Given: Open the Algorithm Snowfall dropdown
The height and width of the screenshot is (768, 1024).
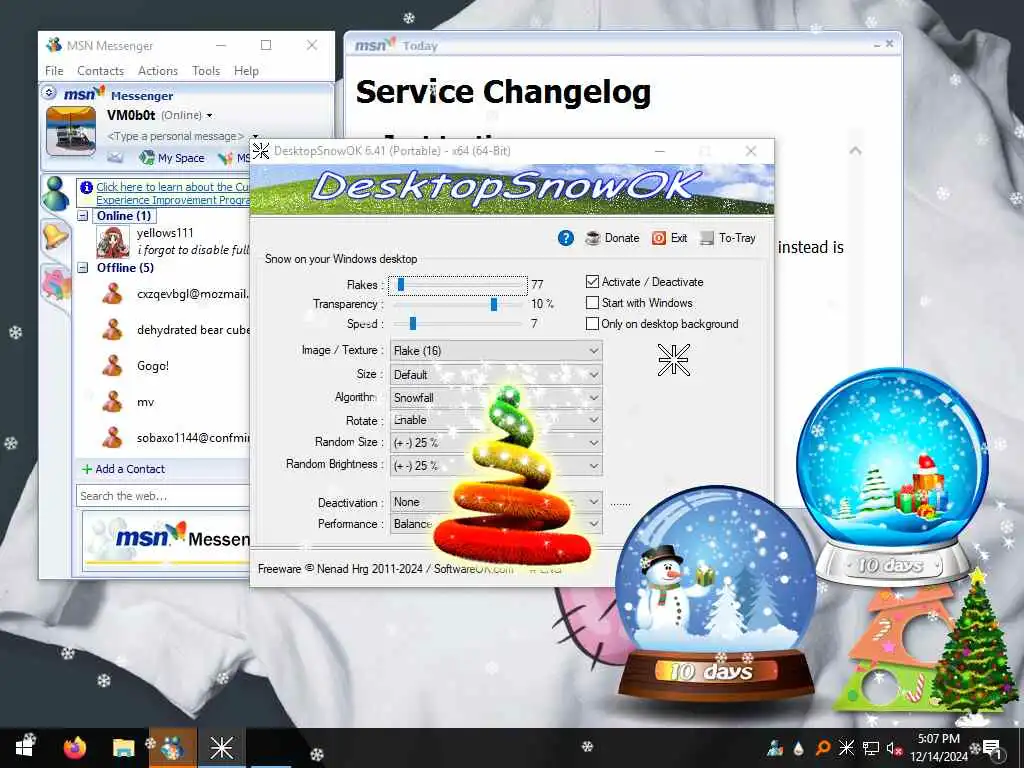Looking at the screenshot, I should click(496, 398).
